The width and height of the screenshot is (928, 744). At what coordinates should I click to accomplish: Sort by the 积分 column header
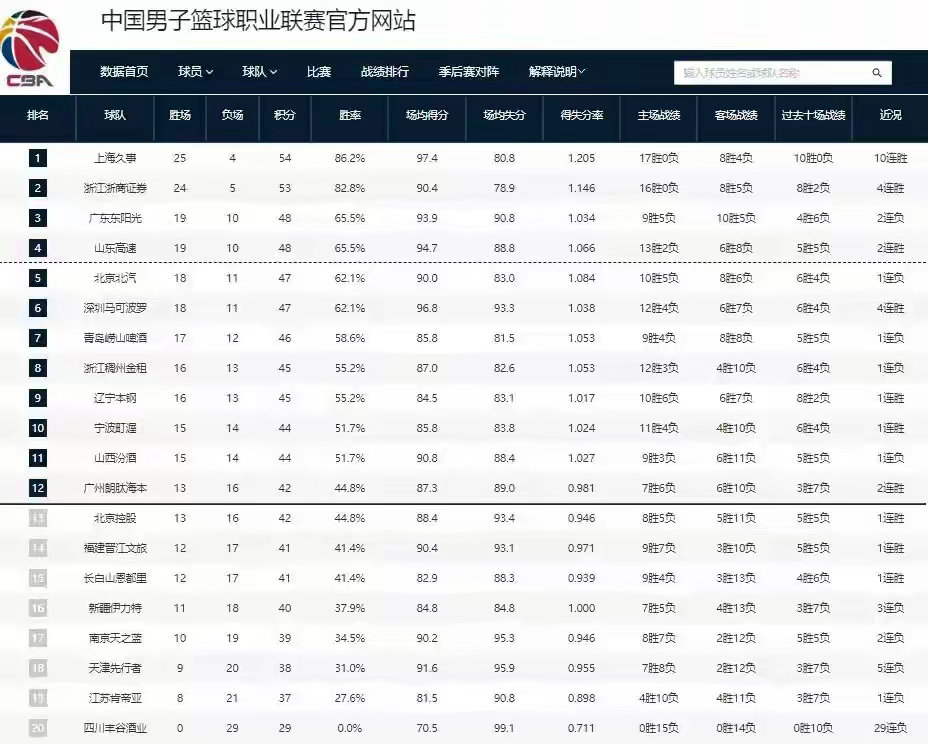(x=285, y=115)
